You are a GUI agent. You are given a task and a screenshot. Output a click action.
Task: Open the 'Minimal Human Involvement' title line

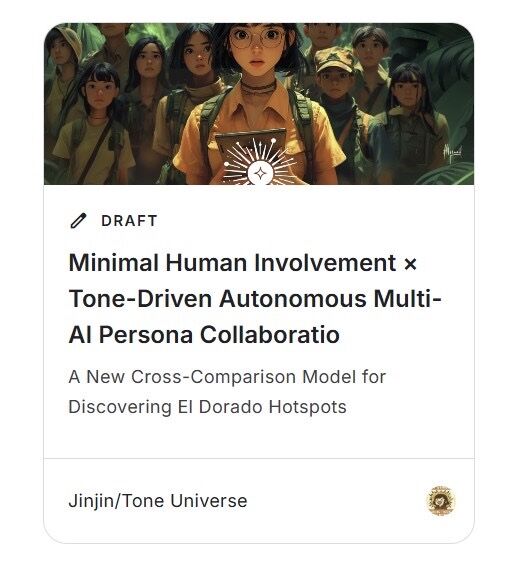point(232,263)
